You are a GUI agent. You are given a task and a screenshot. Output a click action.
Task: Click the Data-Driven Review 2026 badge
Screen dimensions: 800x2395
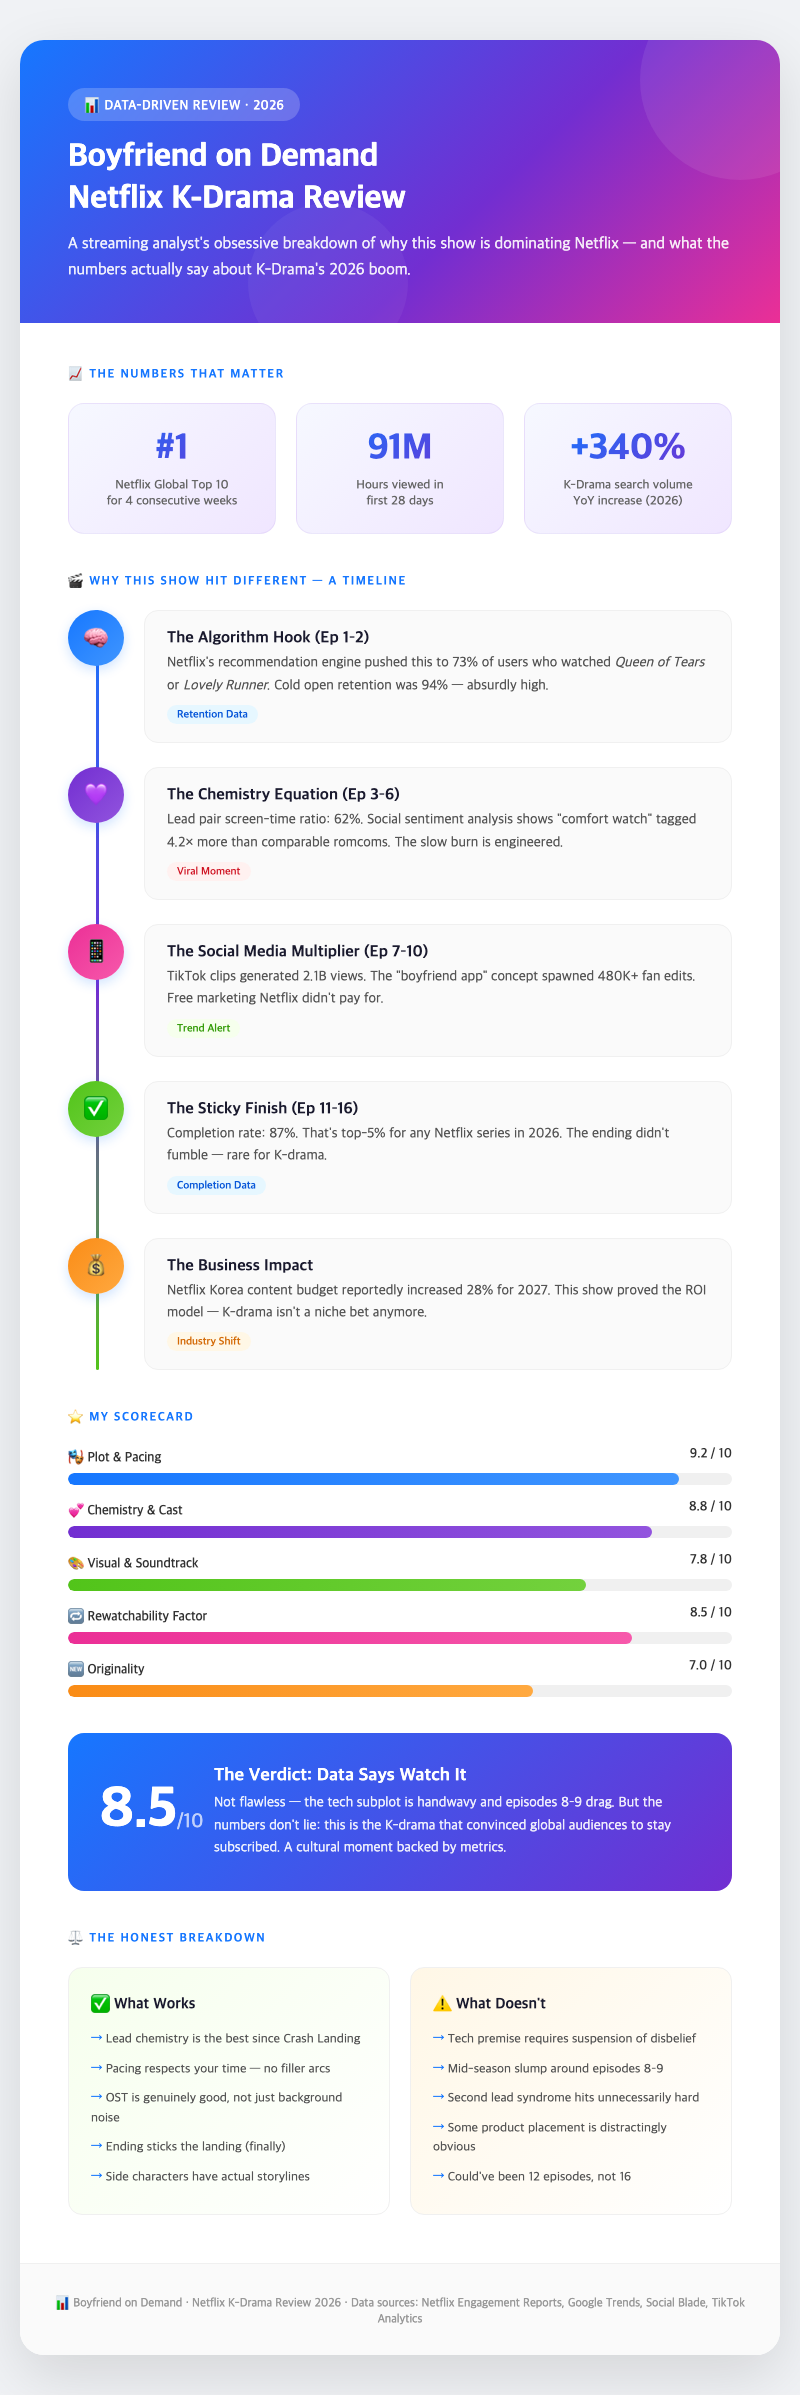tap(184, 105)
